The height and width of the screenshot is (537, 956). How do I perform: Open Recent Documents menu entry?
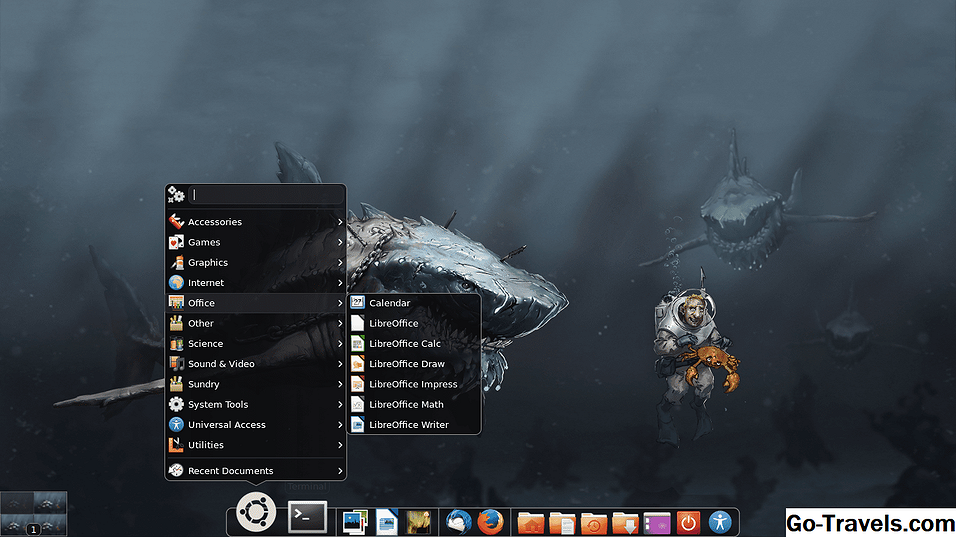click(x=255, y=471)
